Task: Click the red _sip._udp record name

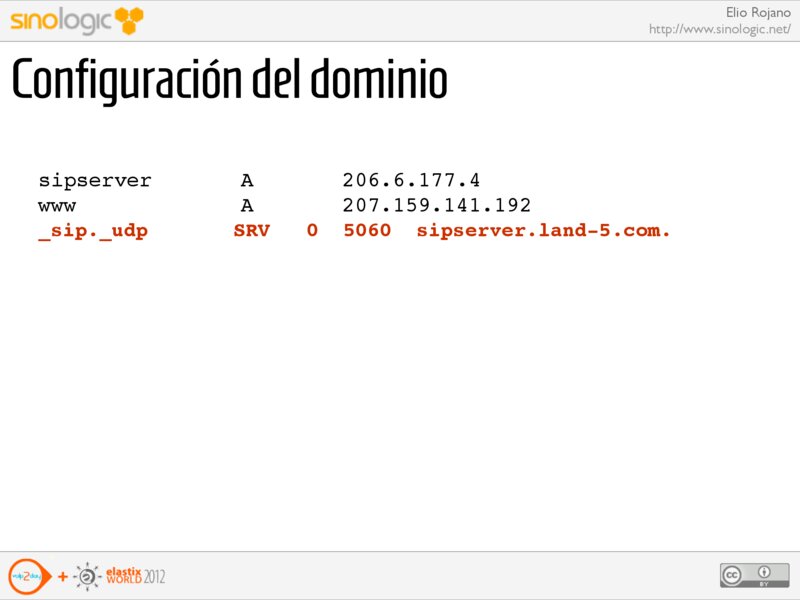Action: [93, 231]
